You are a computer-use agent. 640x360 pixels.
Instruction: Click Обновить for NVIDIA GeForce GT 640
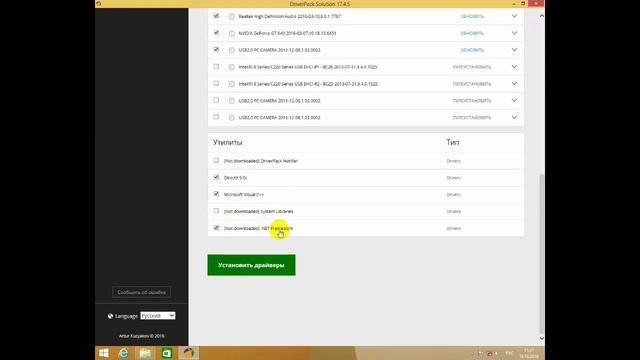[x=472, y=33]
